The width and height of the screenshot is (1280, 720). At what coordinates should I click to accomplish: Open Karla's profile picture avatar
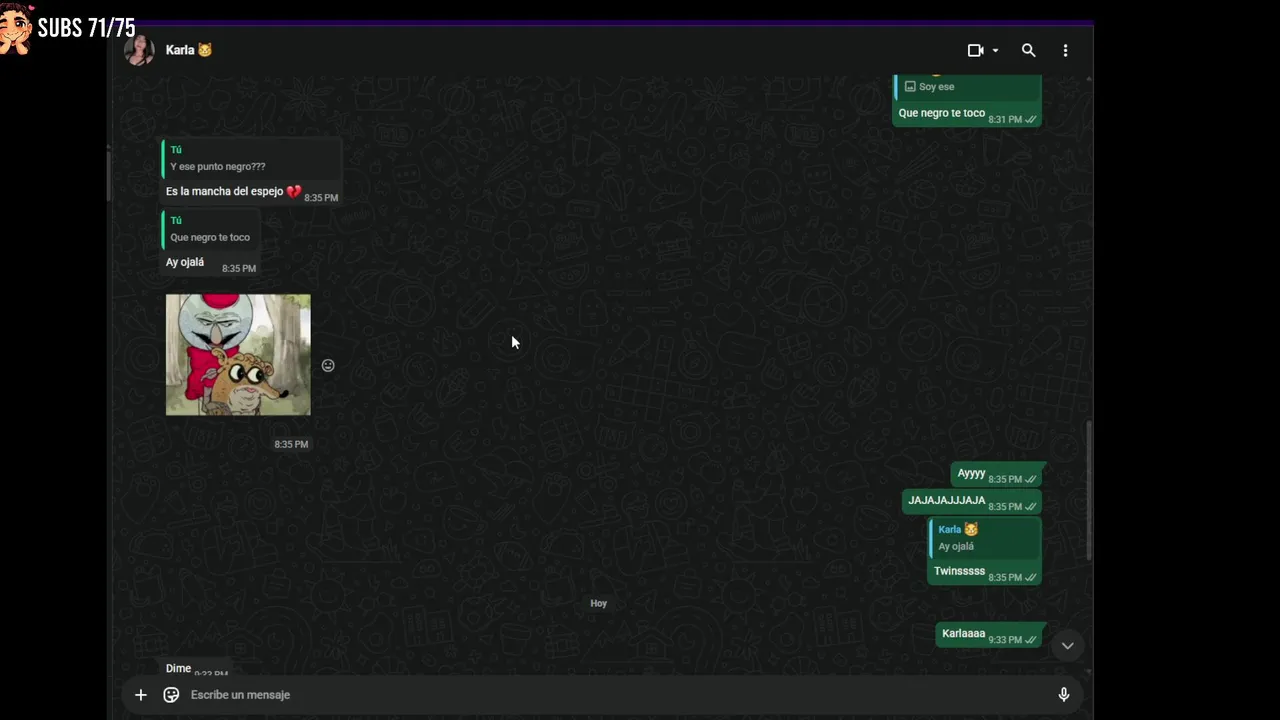point(139,50)
